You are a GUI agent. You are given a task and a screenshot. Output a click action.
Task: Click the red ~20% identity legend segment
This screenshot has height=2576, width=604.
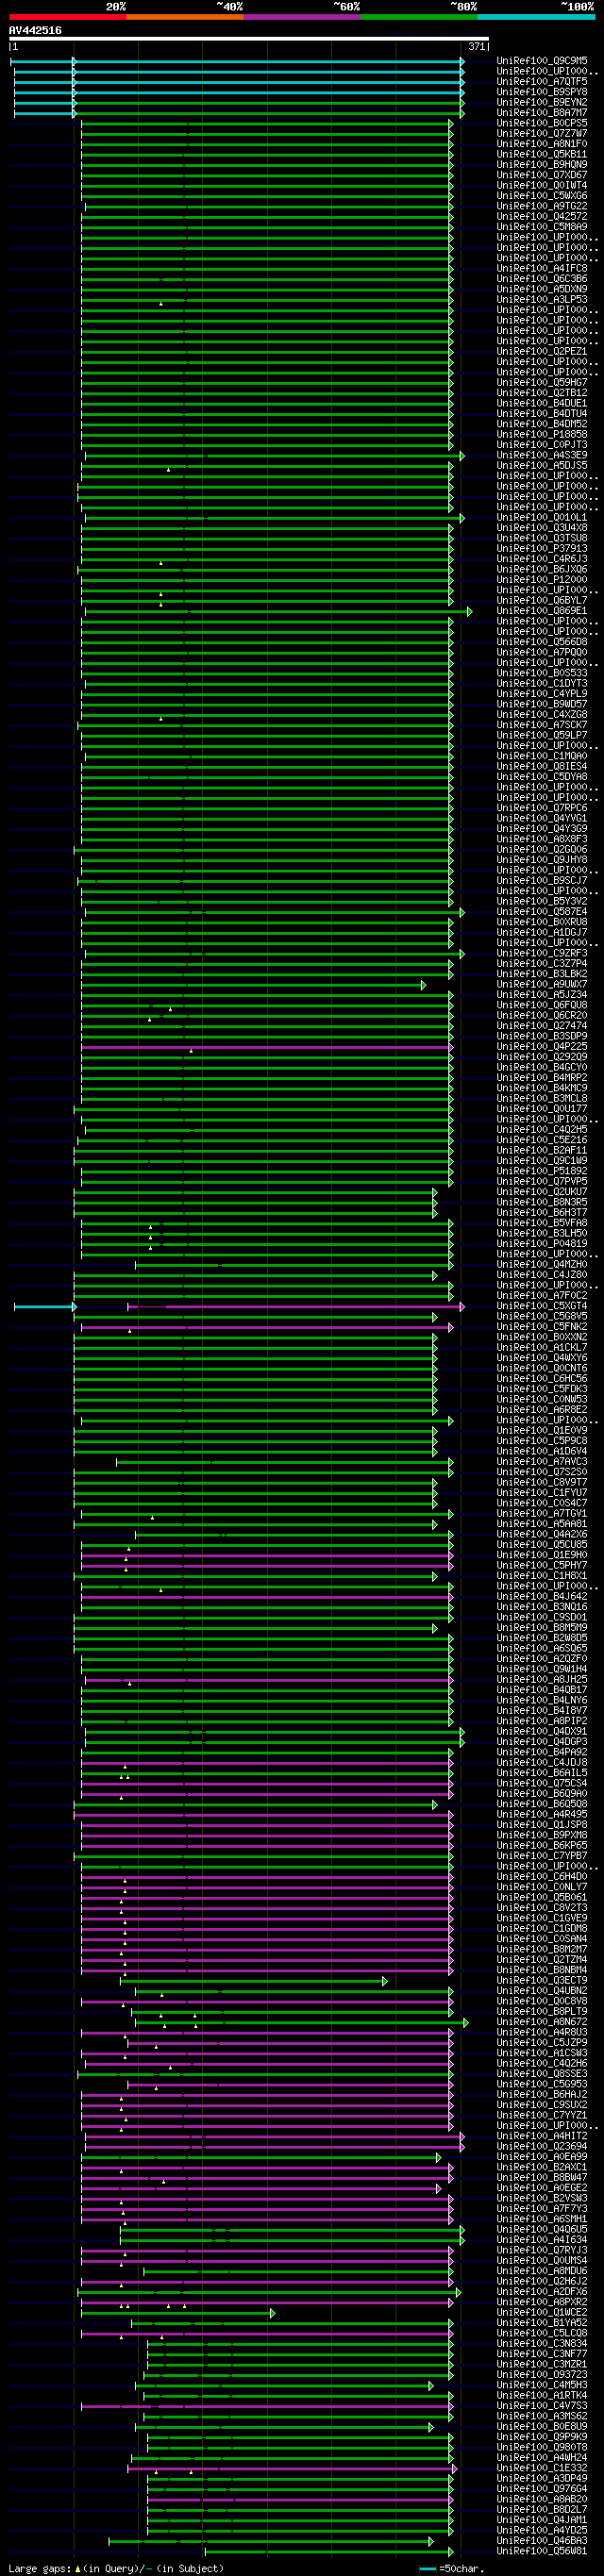coord(68,17)
